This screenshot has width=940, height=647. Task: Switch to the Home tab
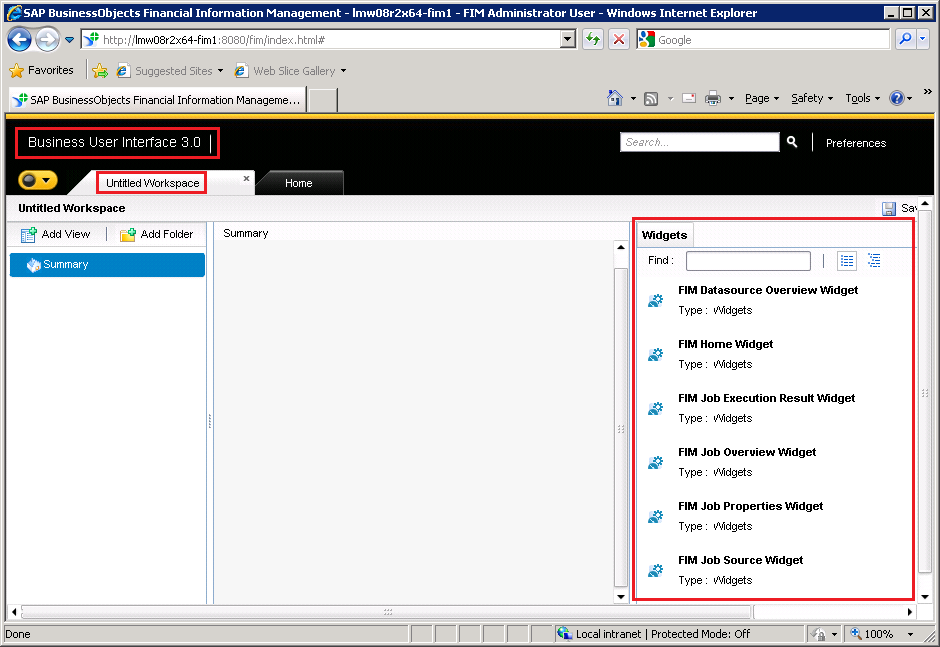pos(299,183)
